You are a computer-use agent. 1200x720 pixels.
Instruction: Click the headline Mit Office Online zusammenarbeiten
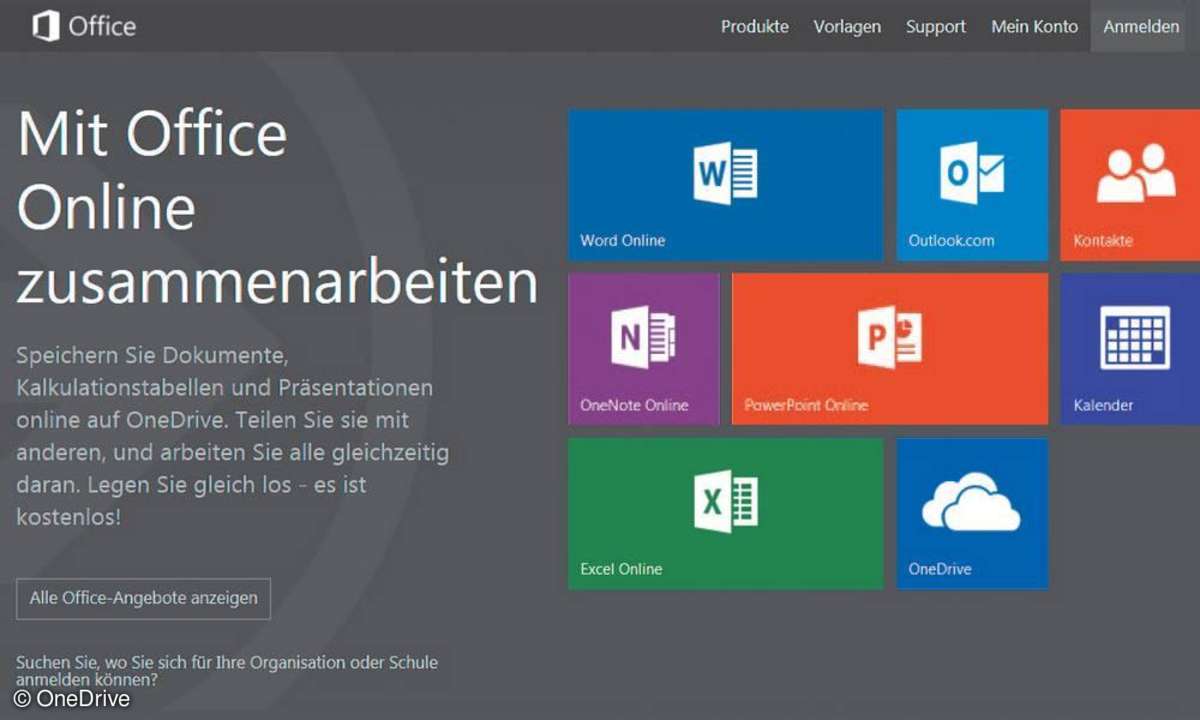click(x=277, y=208)
